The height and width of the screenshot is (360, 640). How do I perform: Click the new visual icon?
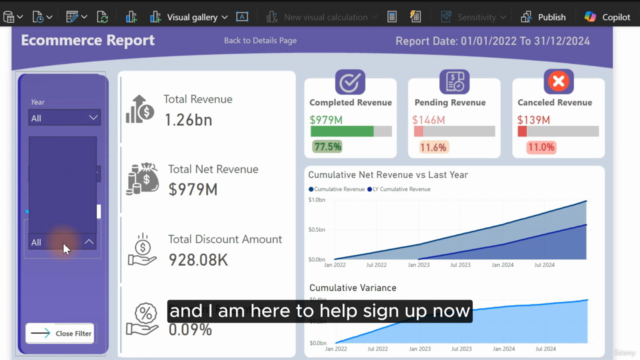pyautogui.click(x=131, y=17)
